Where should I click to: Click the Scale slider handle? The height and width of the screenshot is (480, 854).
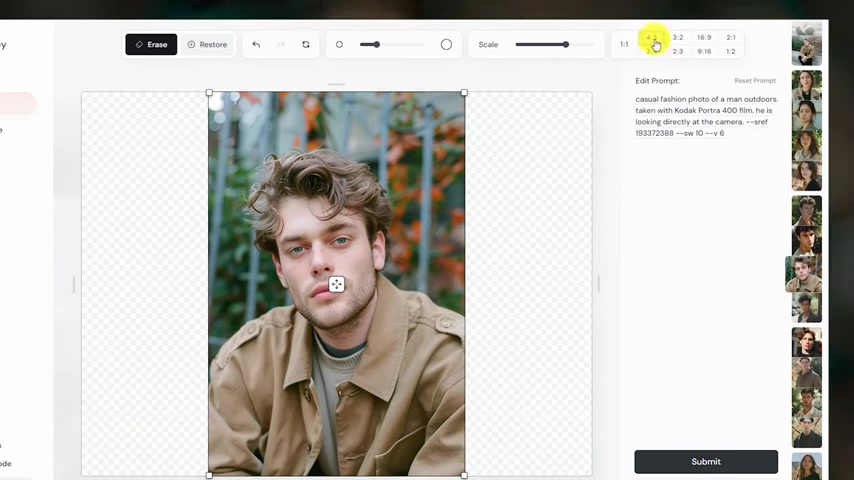[x=566, y=45]
